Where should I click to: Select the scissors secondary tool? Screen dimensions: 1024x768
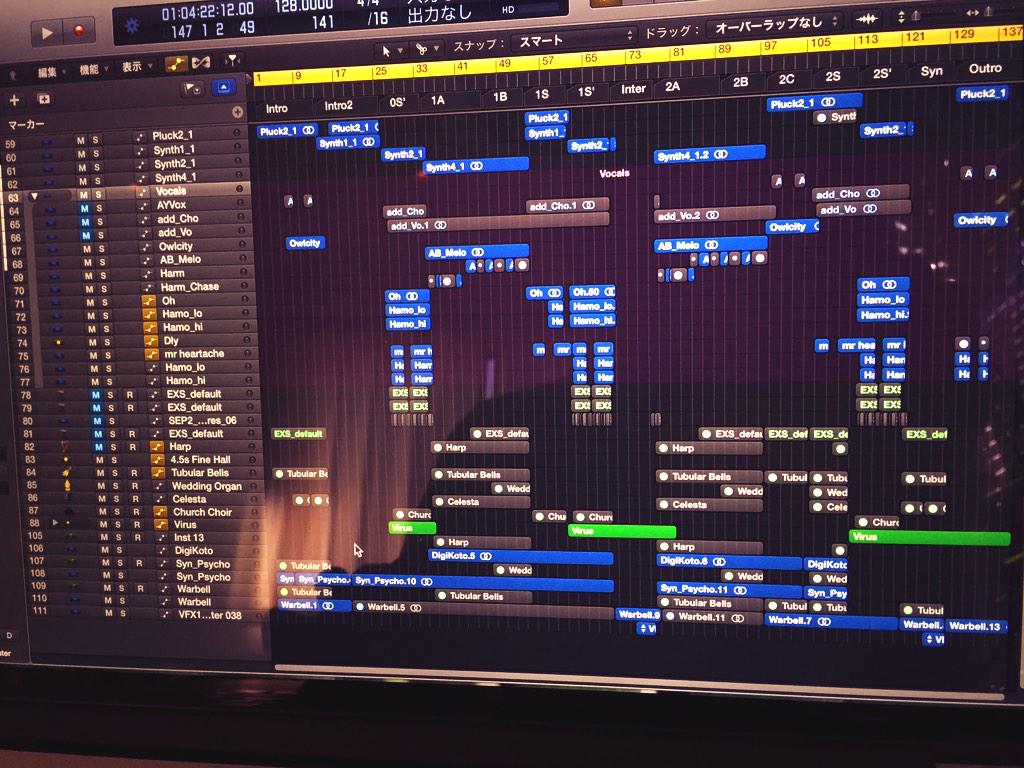421,48
